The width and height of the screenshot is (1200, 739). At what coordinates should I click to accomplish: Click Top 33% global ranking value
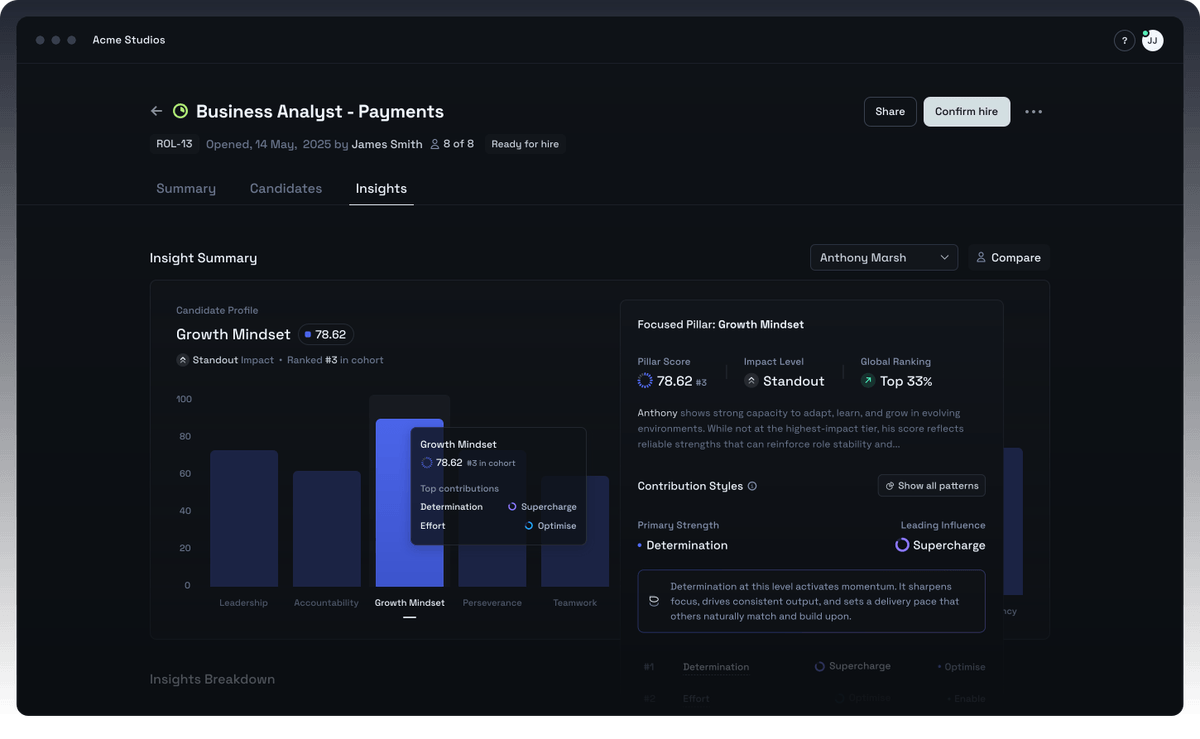(906, 381)
